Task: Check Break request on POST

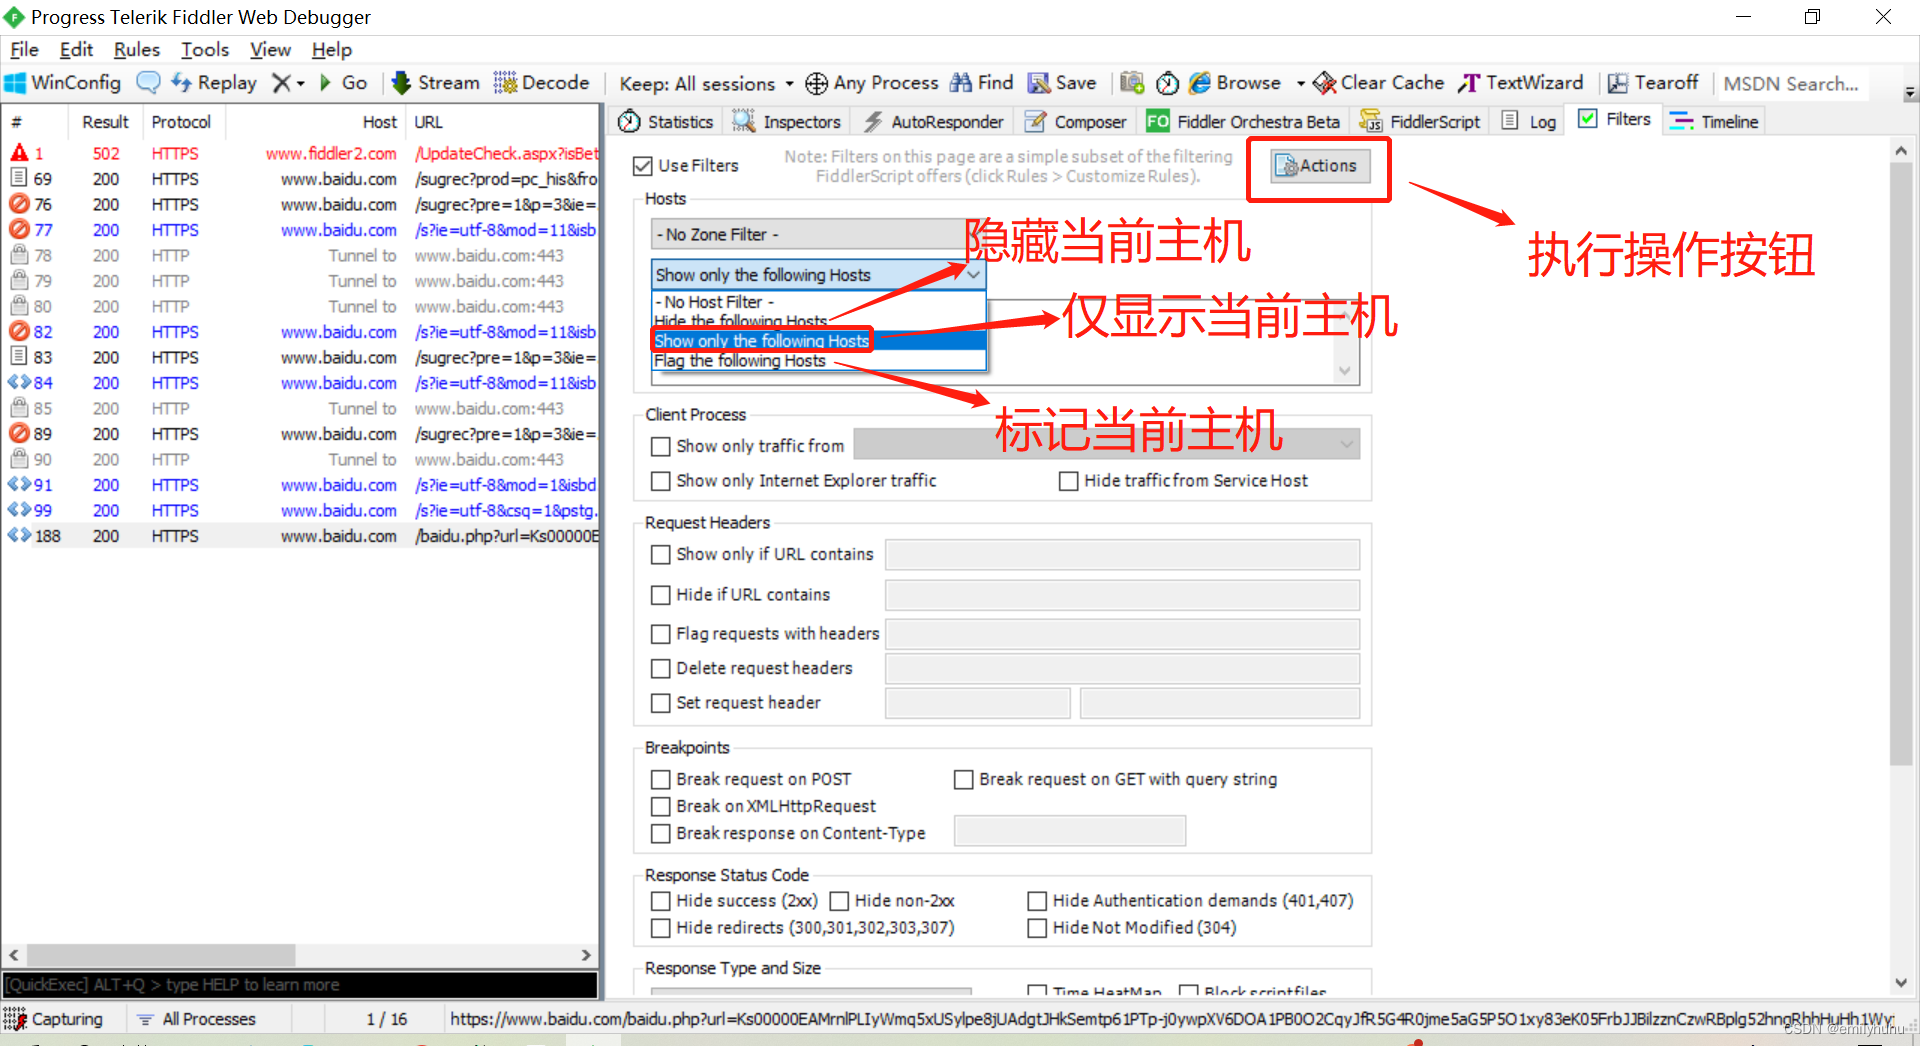Action: click(660, 779)
